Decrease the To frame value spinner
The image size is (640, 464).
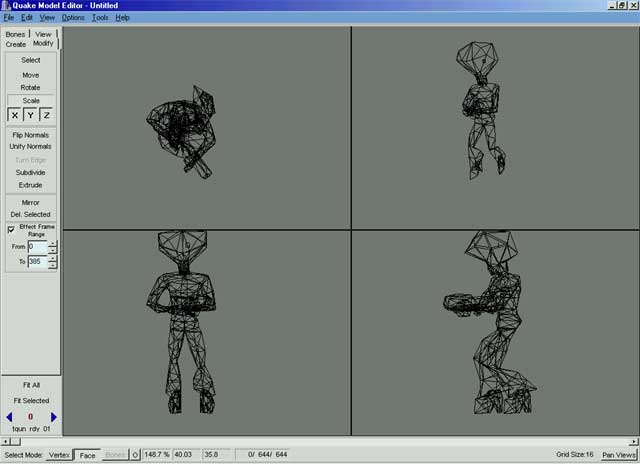[53, 265]
